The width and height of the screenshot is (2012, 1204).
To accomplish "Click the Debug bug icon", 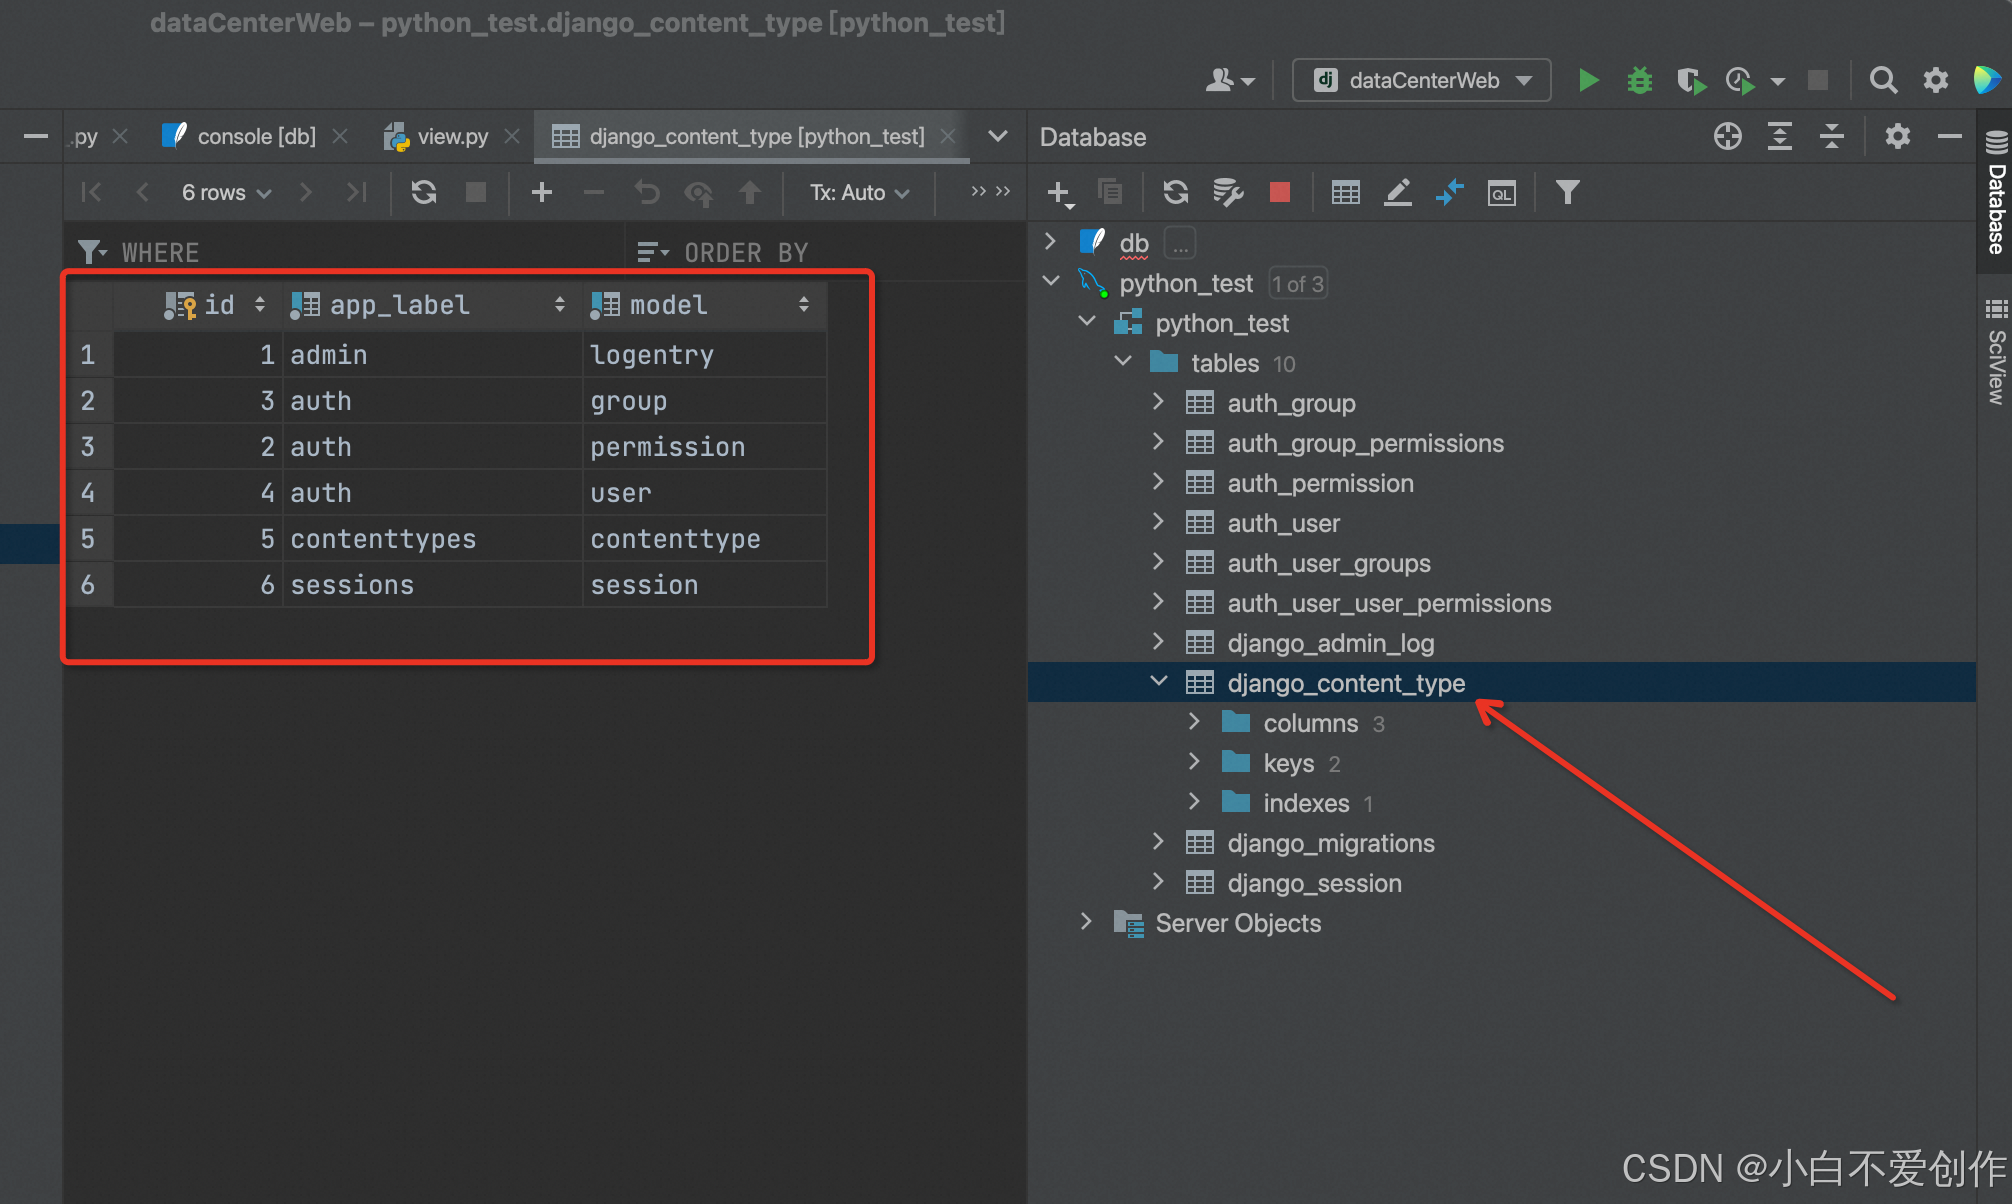I will [1639, 80].
